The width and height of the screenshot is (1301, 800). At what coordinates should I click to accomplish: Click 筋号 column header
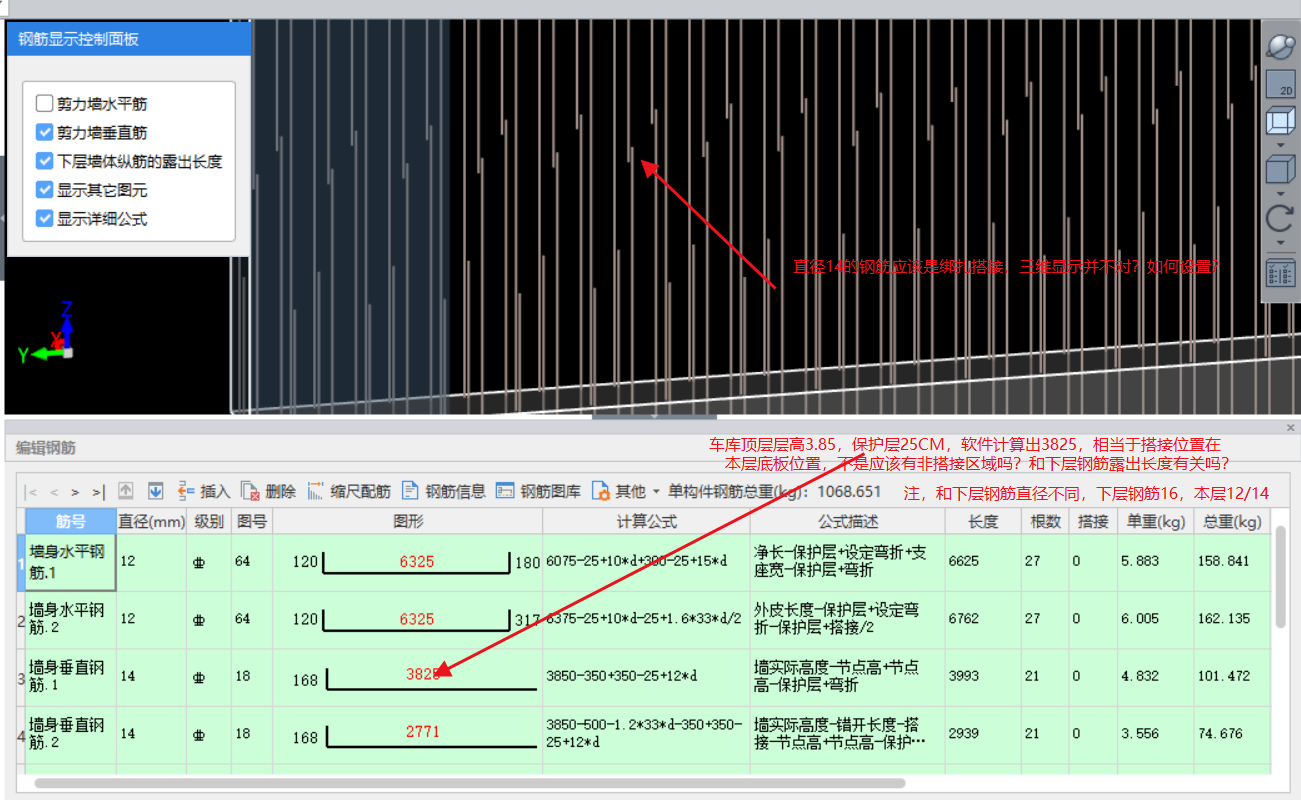point(70,521)
